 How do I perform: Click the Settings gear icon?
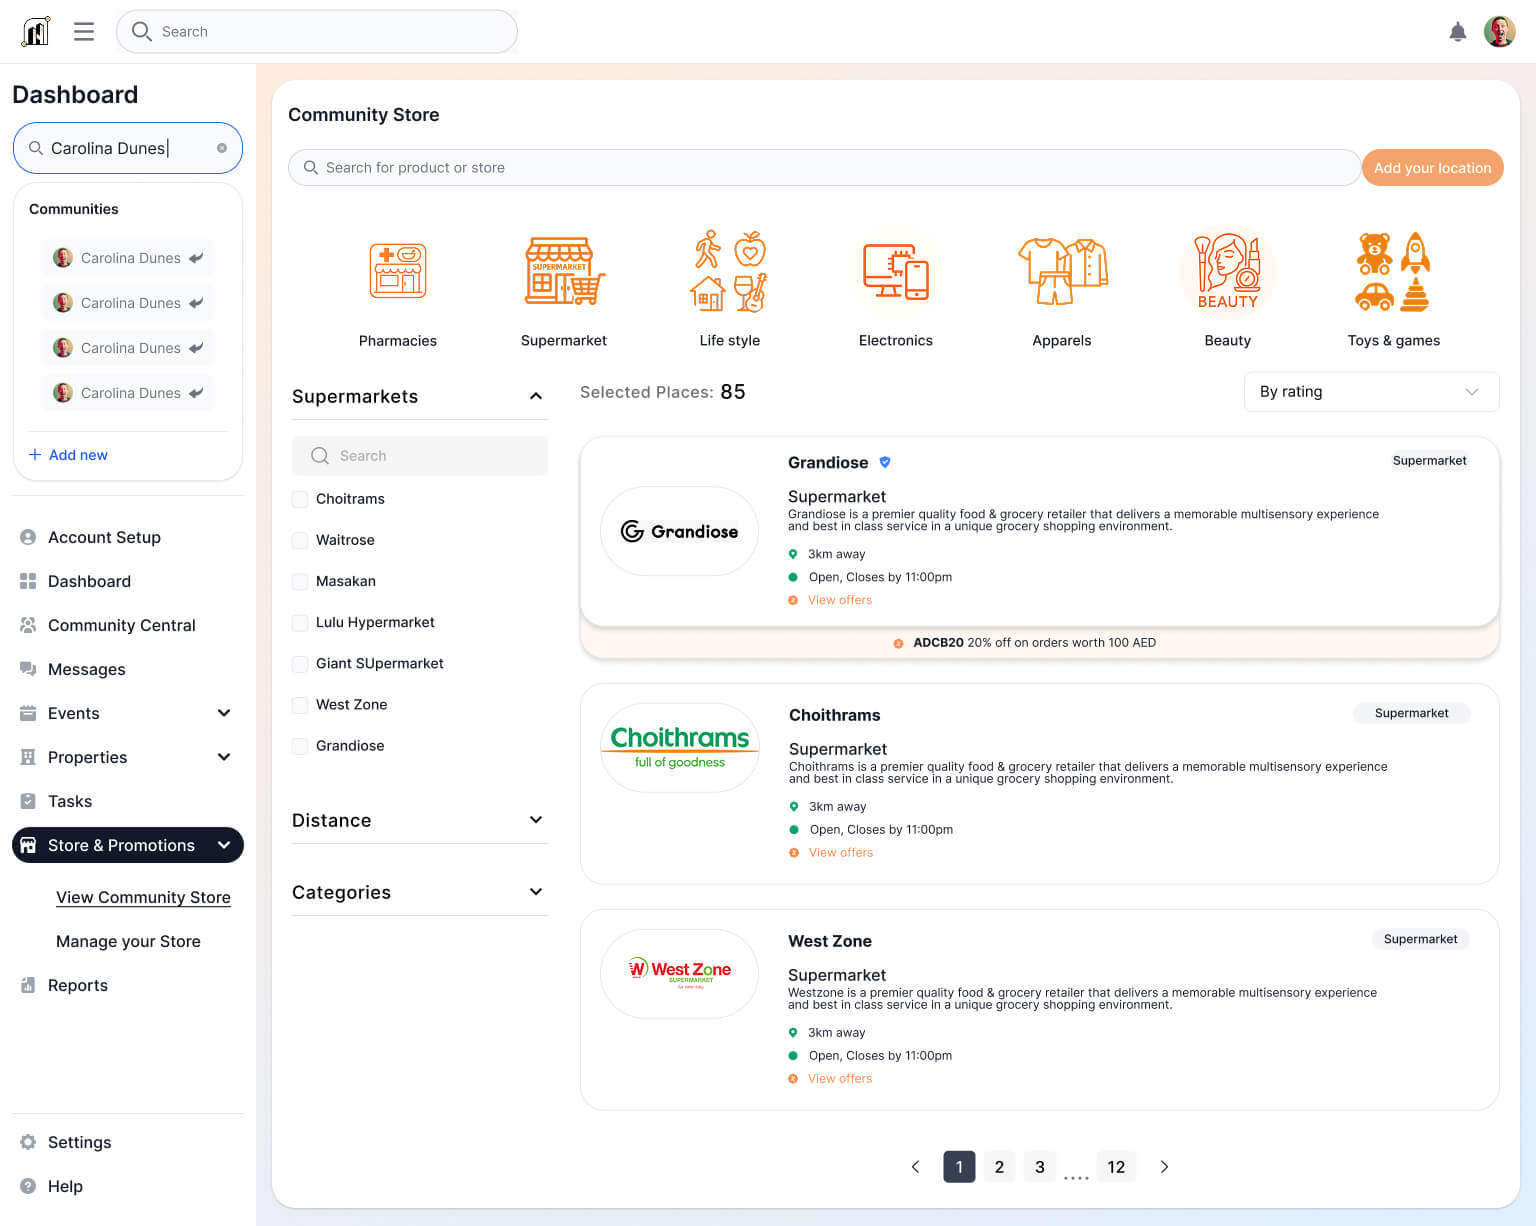pyautogui.click(x=28, y=1142)
